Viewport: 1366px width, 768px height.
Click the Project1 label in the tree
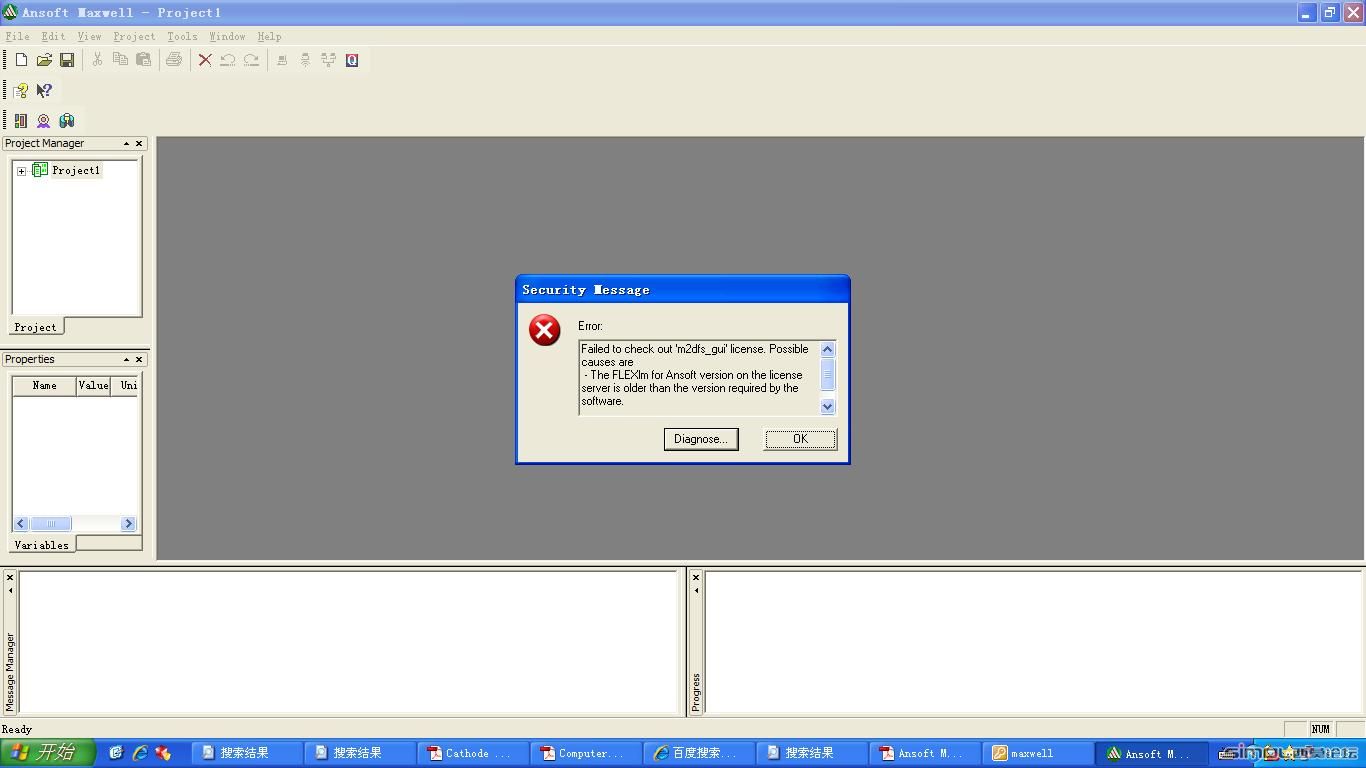click(x=76, y=170)
